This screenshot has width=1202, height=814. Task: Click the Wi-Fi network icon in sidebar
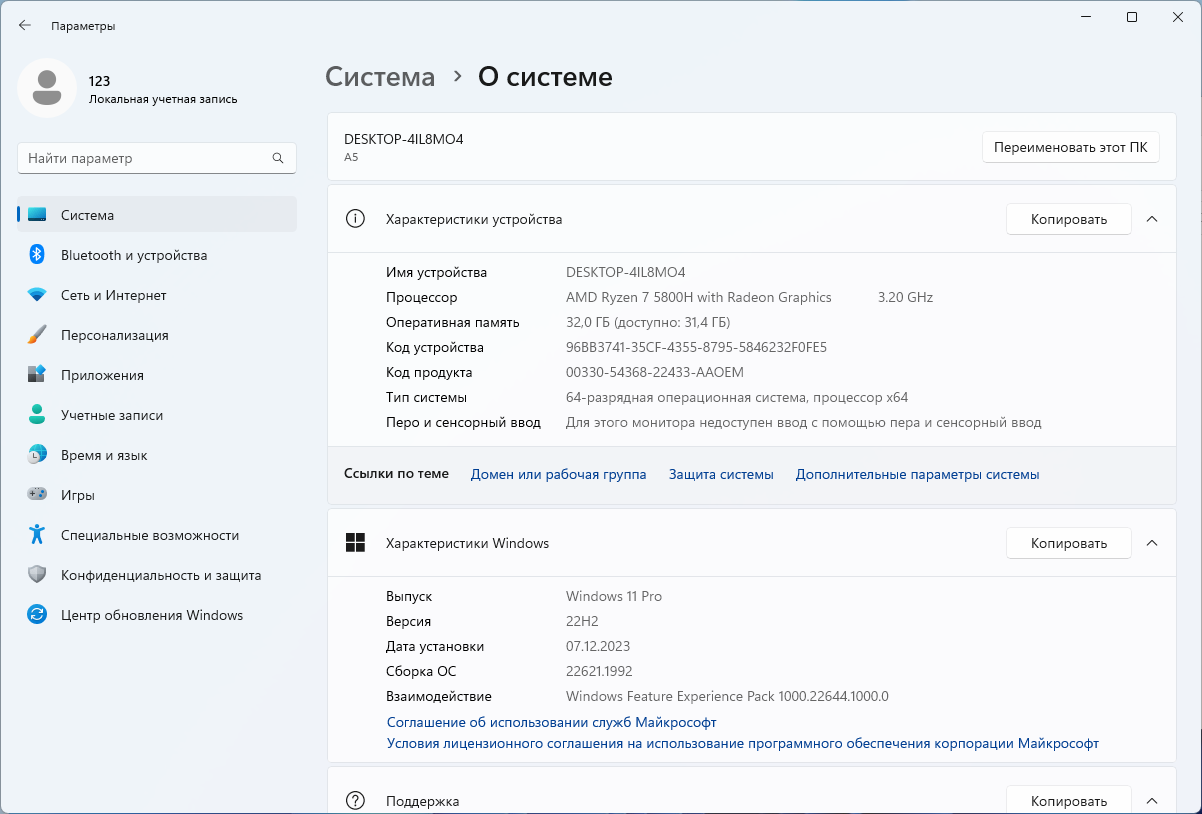(37, 295)
